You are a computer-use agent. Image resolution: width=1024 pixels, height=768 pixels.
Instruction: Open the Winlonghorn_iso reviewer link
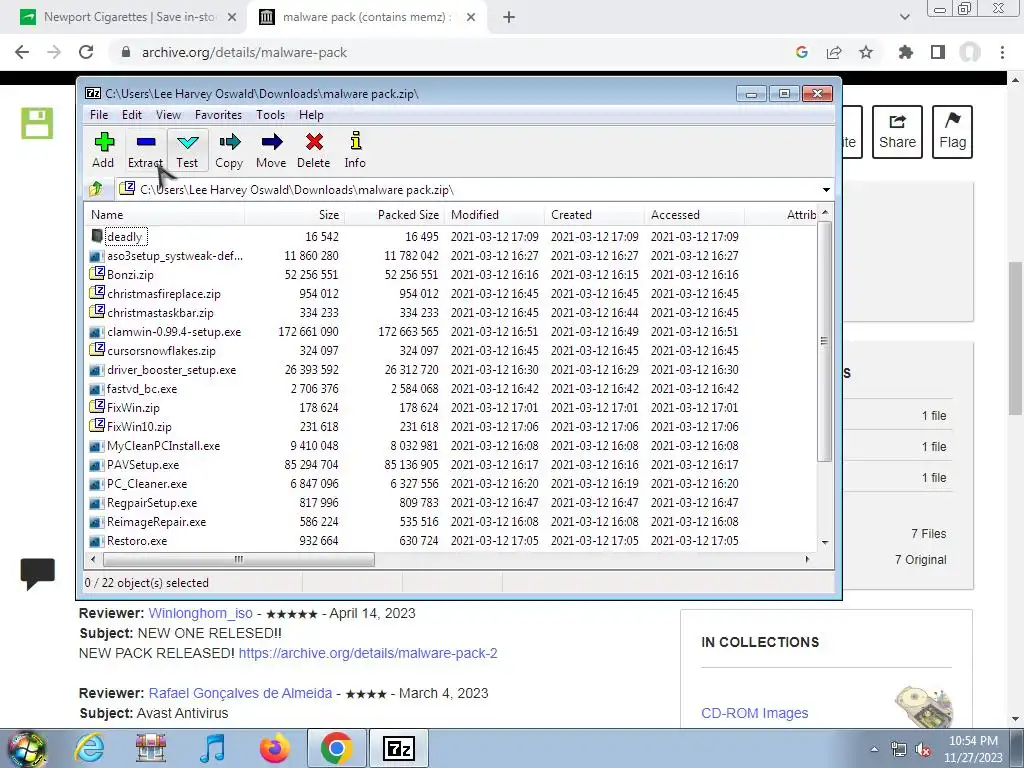pos(200,613)
